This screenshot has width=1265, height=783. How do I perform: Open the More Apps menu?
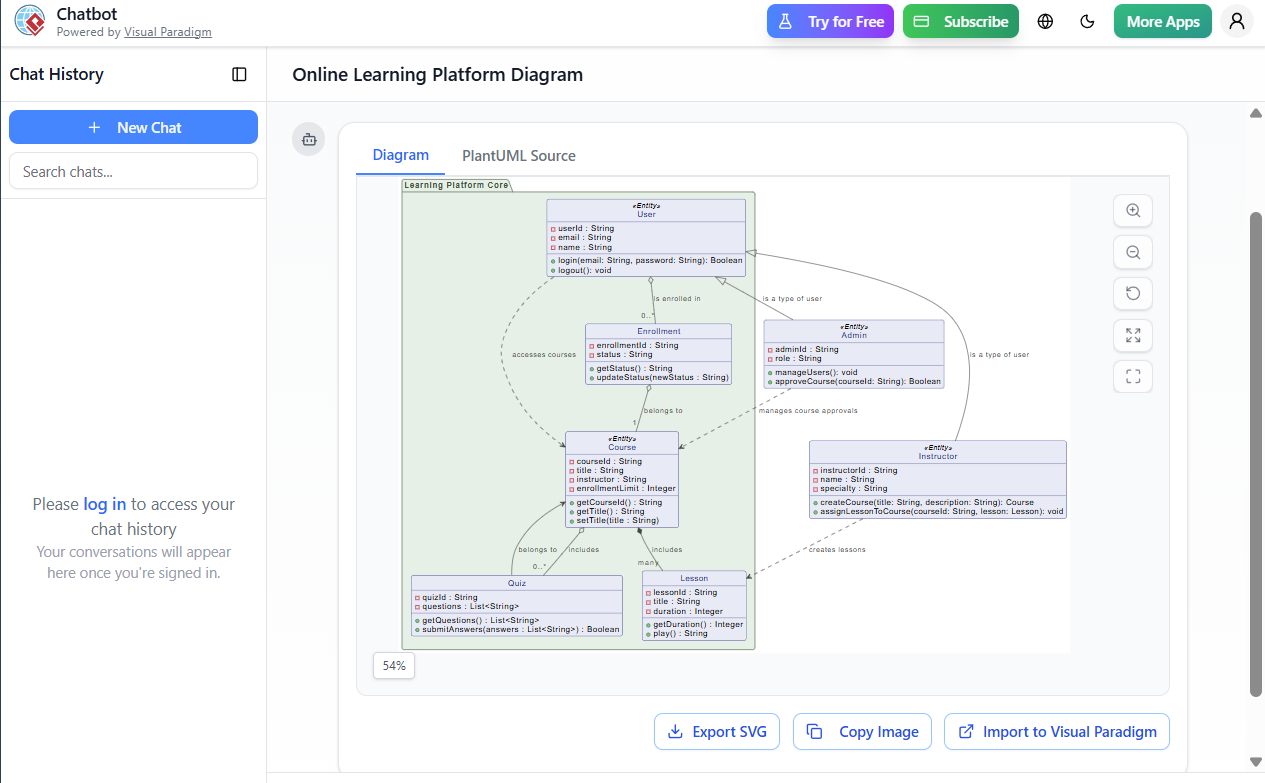tap(1162, 20)
